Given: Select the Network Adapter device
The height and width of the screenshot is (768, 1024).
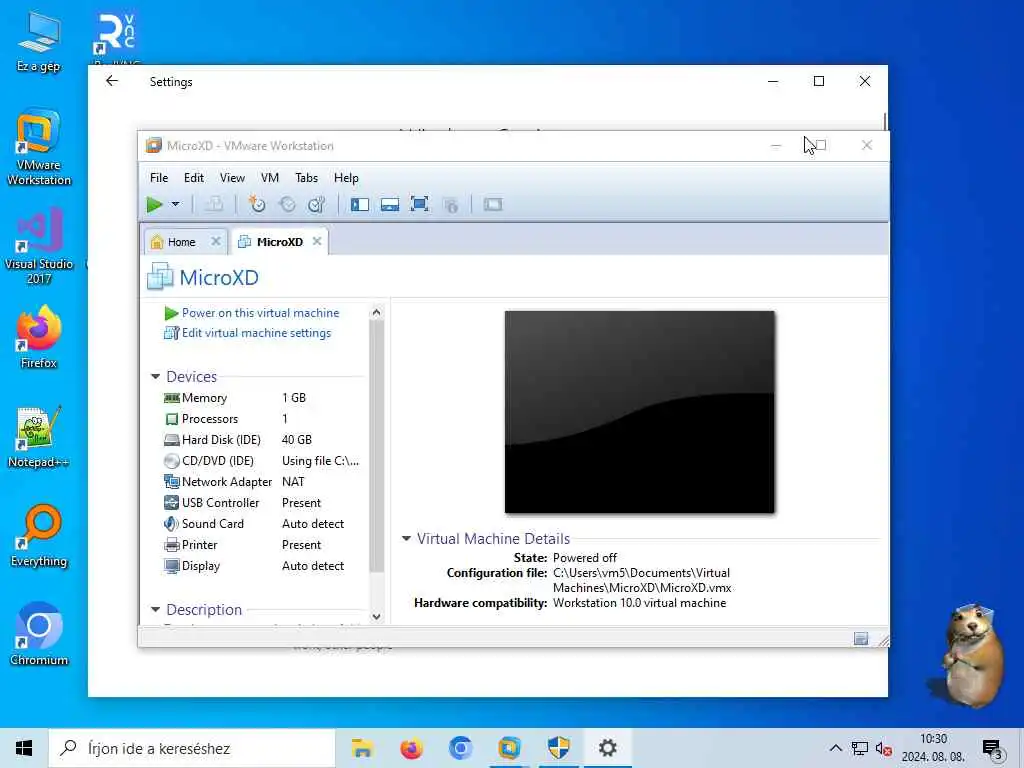Looking at the screenshot, I should (x=263, y=481).
